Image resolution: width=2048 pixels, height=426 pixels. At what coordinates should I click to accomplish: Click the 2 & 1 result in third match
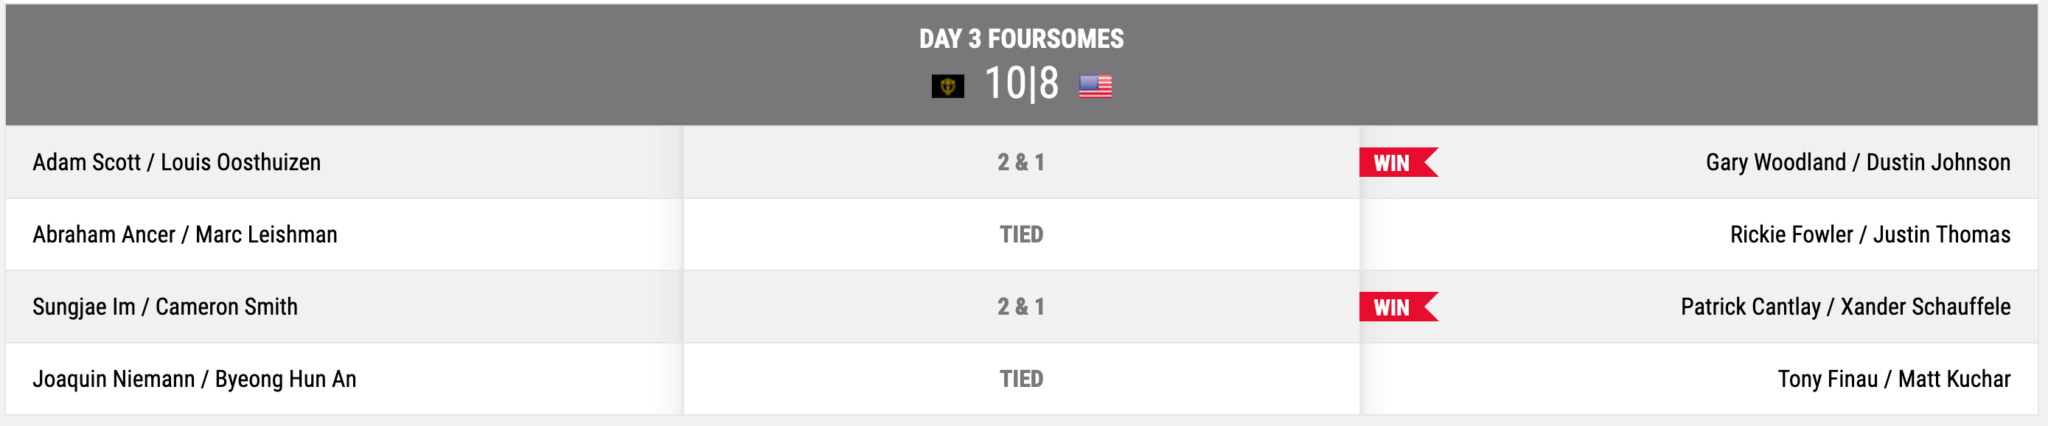point(1021,307)
